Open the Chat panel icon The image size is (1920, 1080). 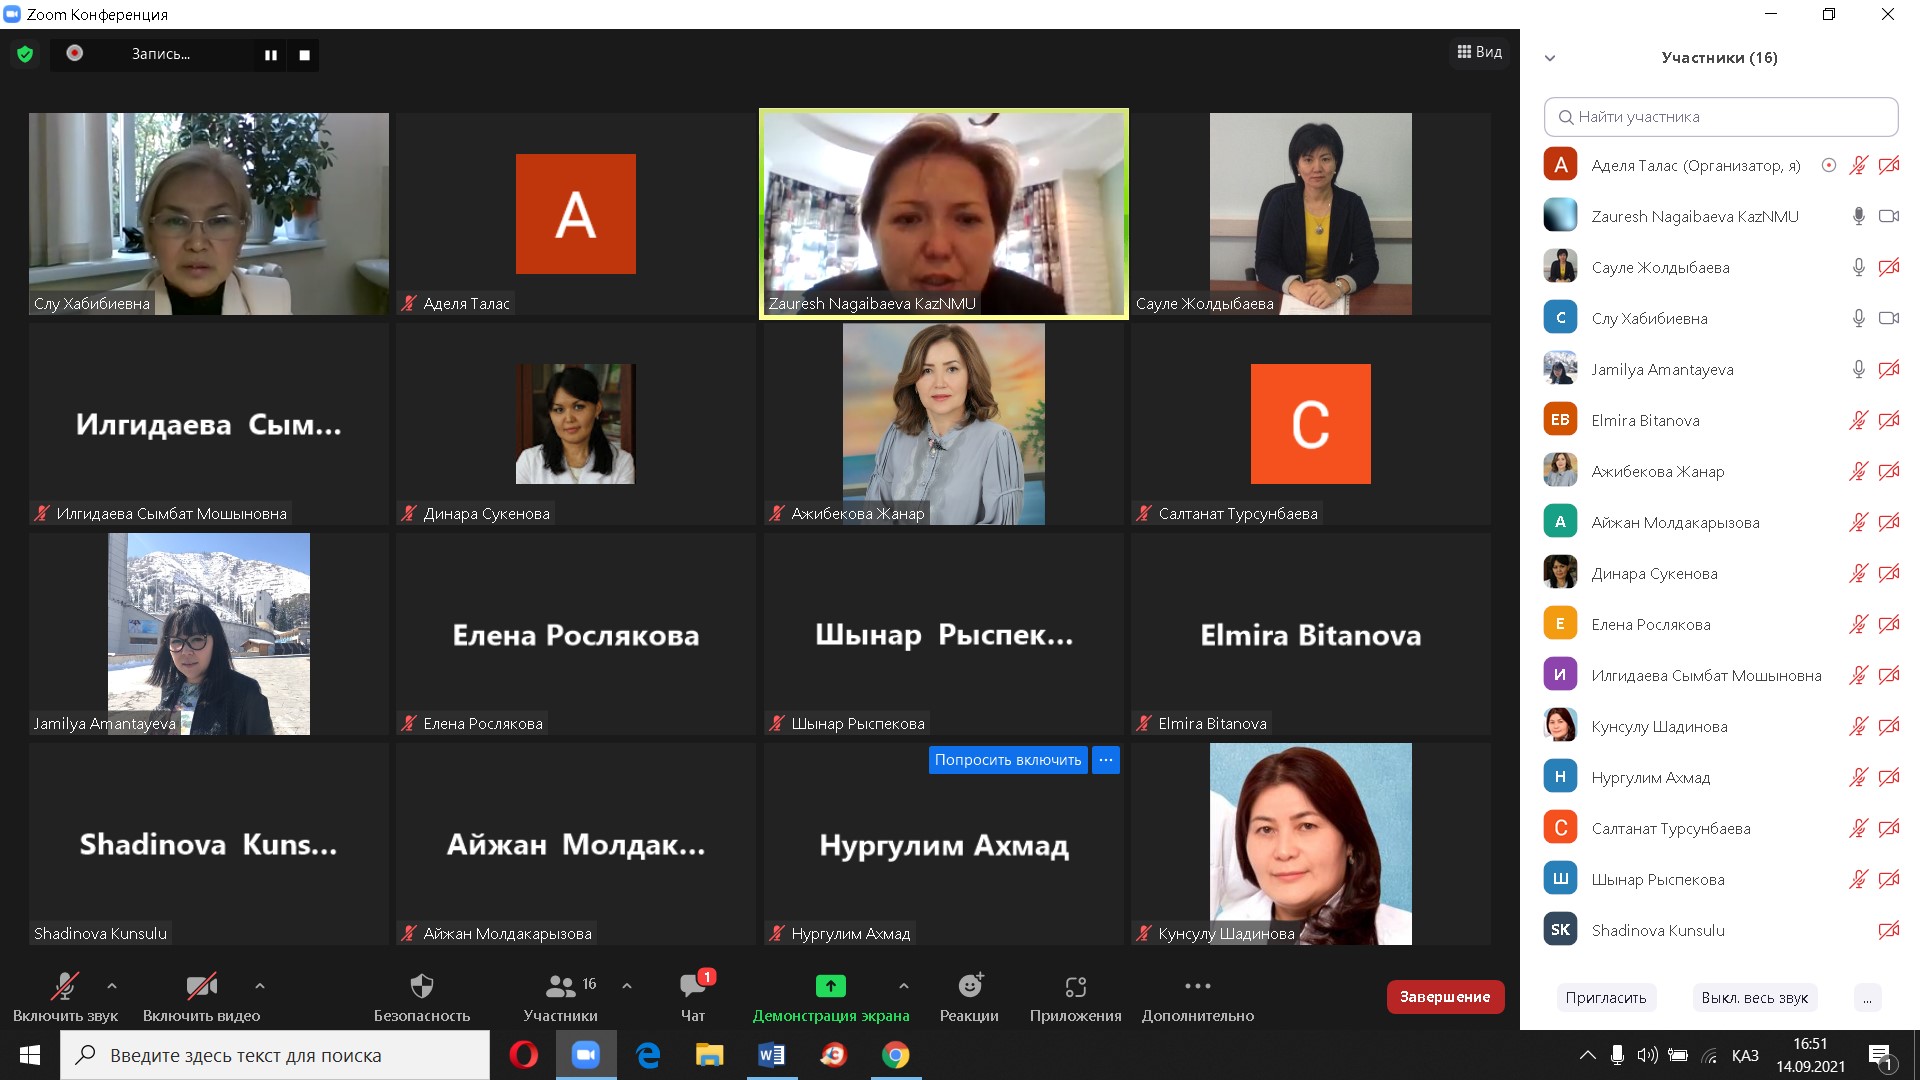click(x=692, y=987)
